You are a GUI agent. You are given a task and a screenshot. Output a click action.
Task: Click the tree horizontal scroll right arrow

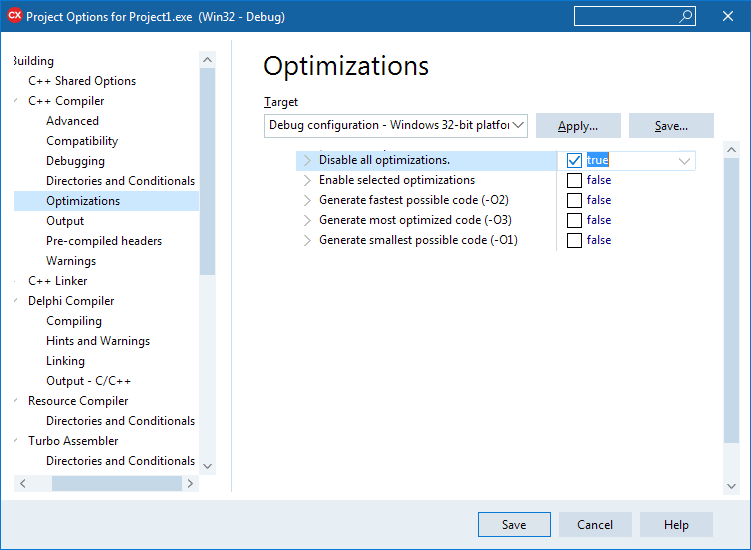(190, 483)
